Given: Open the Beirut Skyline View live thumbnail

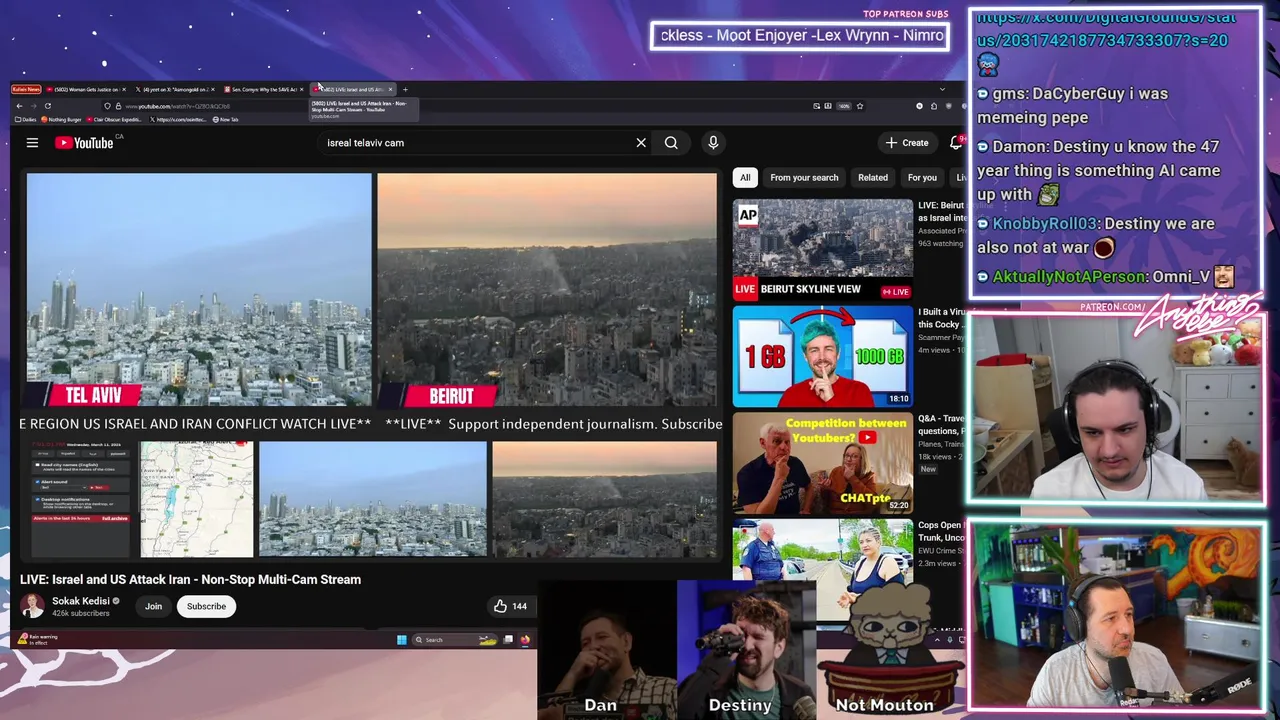Looking at the screenshot, I should pyautogui.click(x=823, y=250).
